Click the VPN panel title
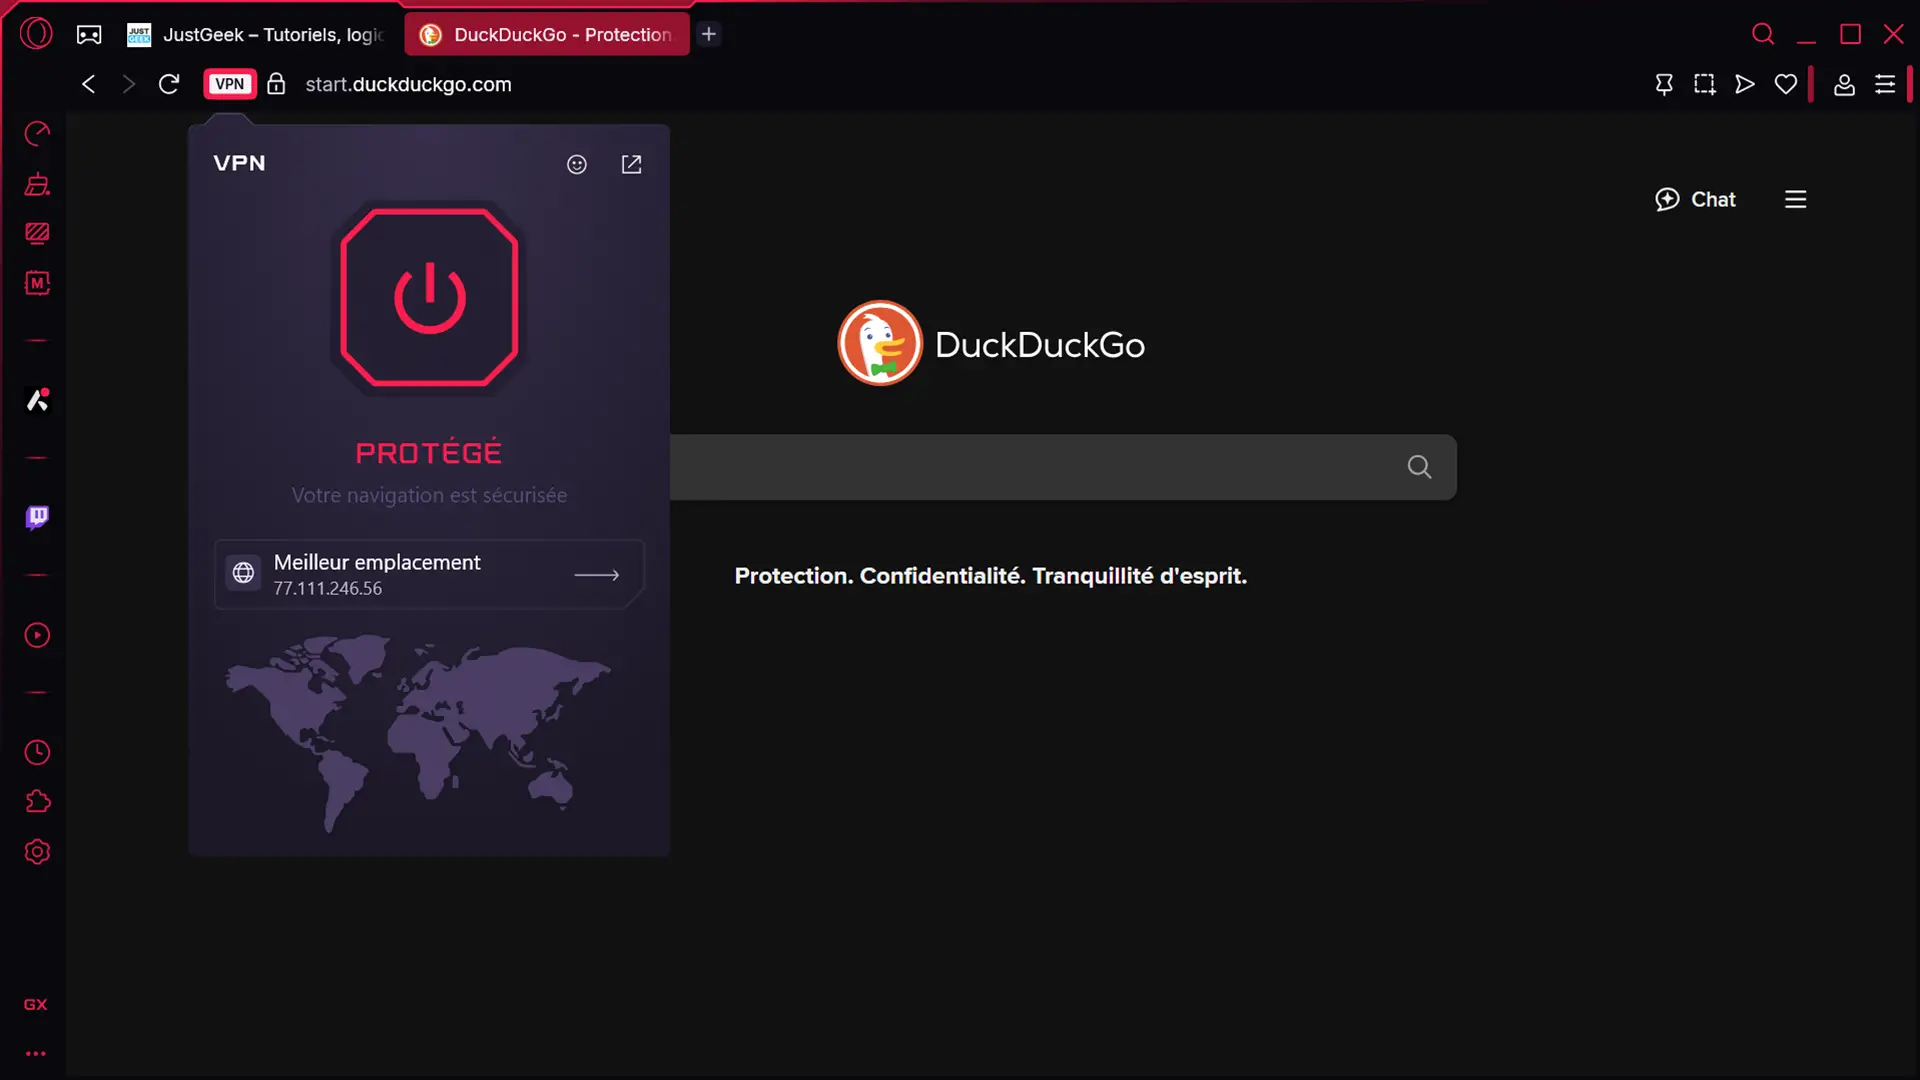Viewport: 1920px width, 1080px height. coord(239,163)
